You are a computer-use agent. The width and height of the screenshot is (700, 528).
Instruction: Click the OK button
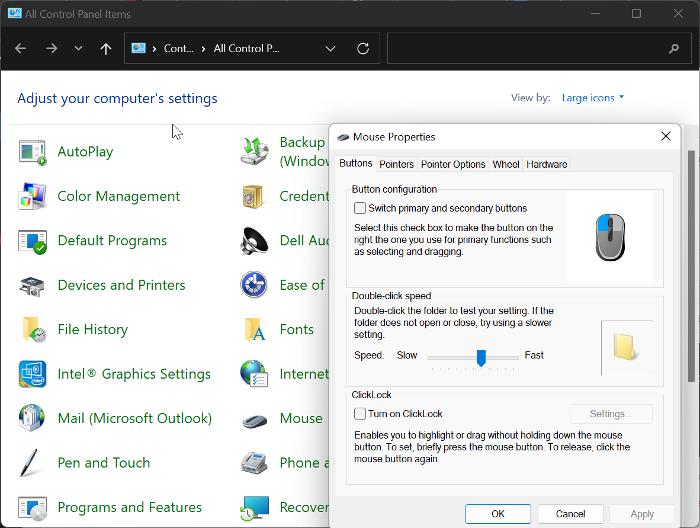498,514
